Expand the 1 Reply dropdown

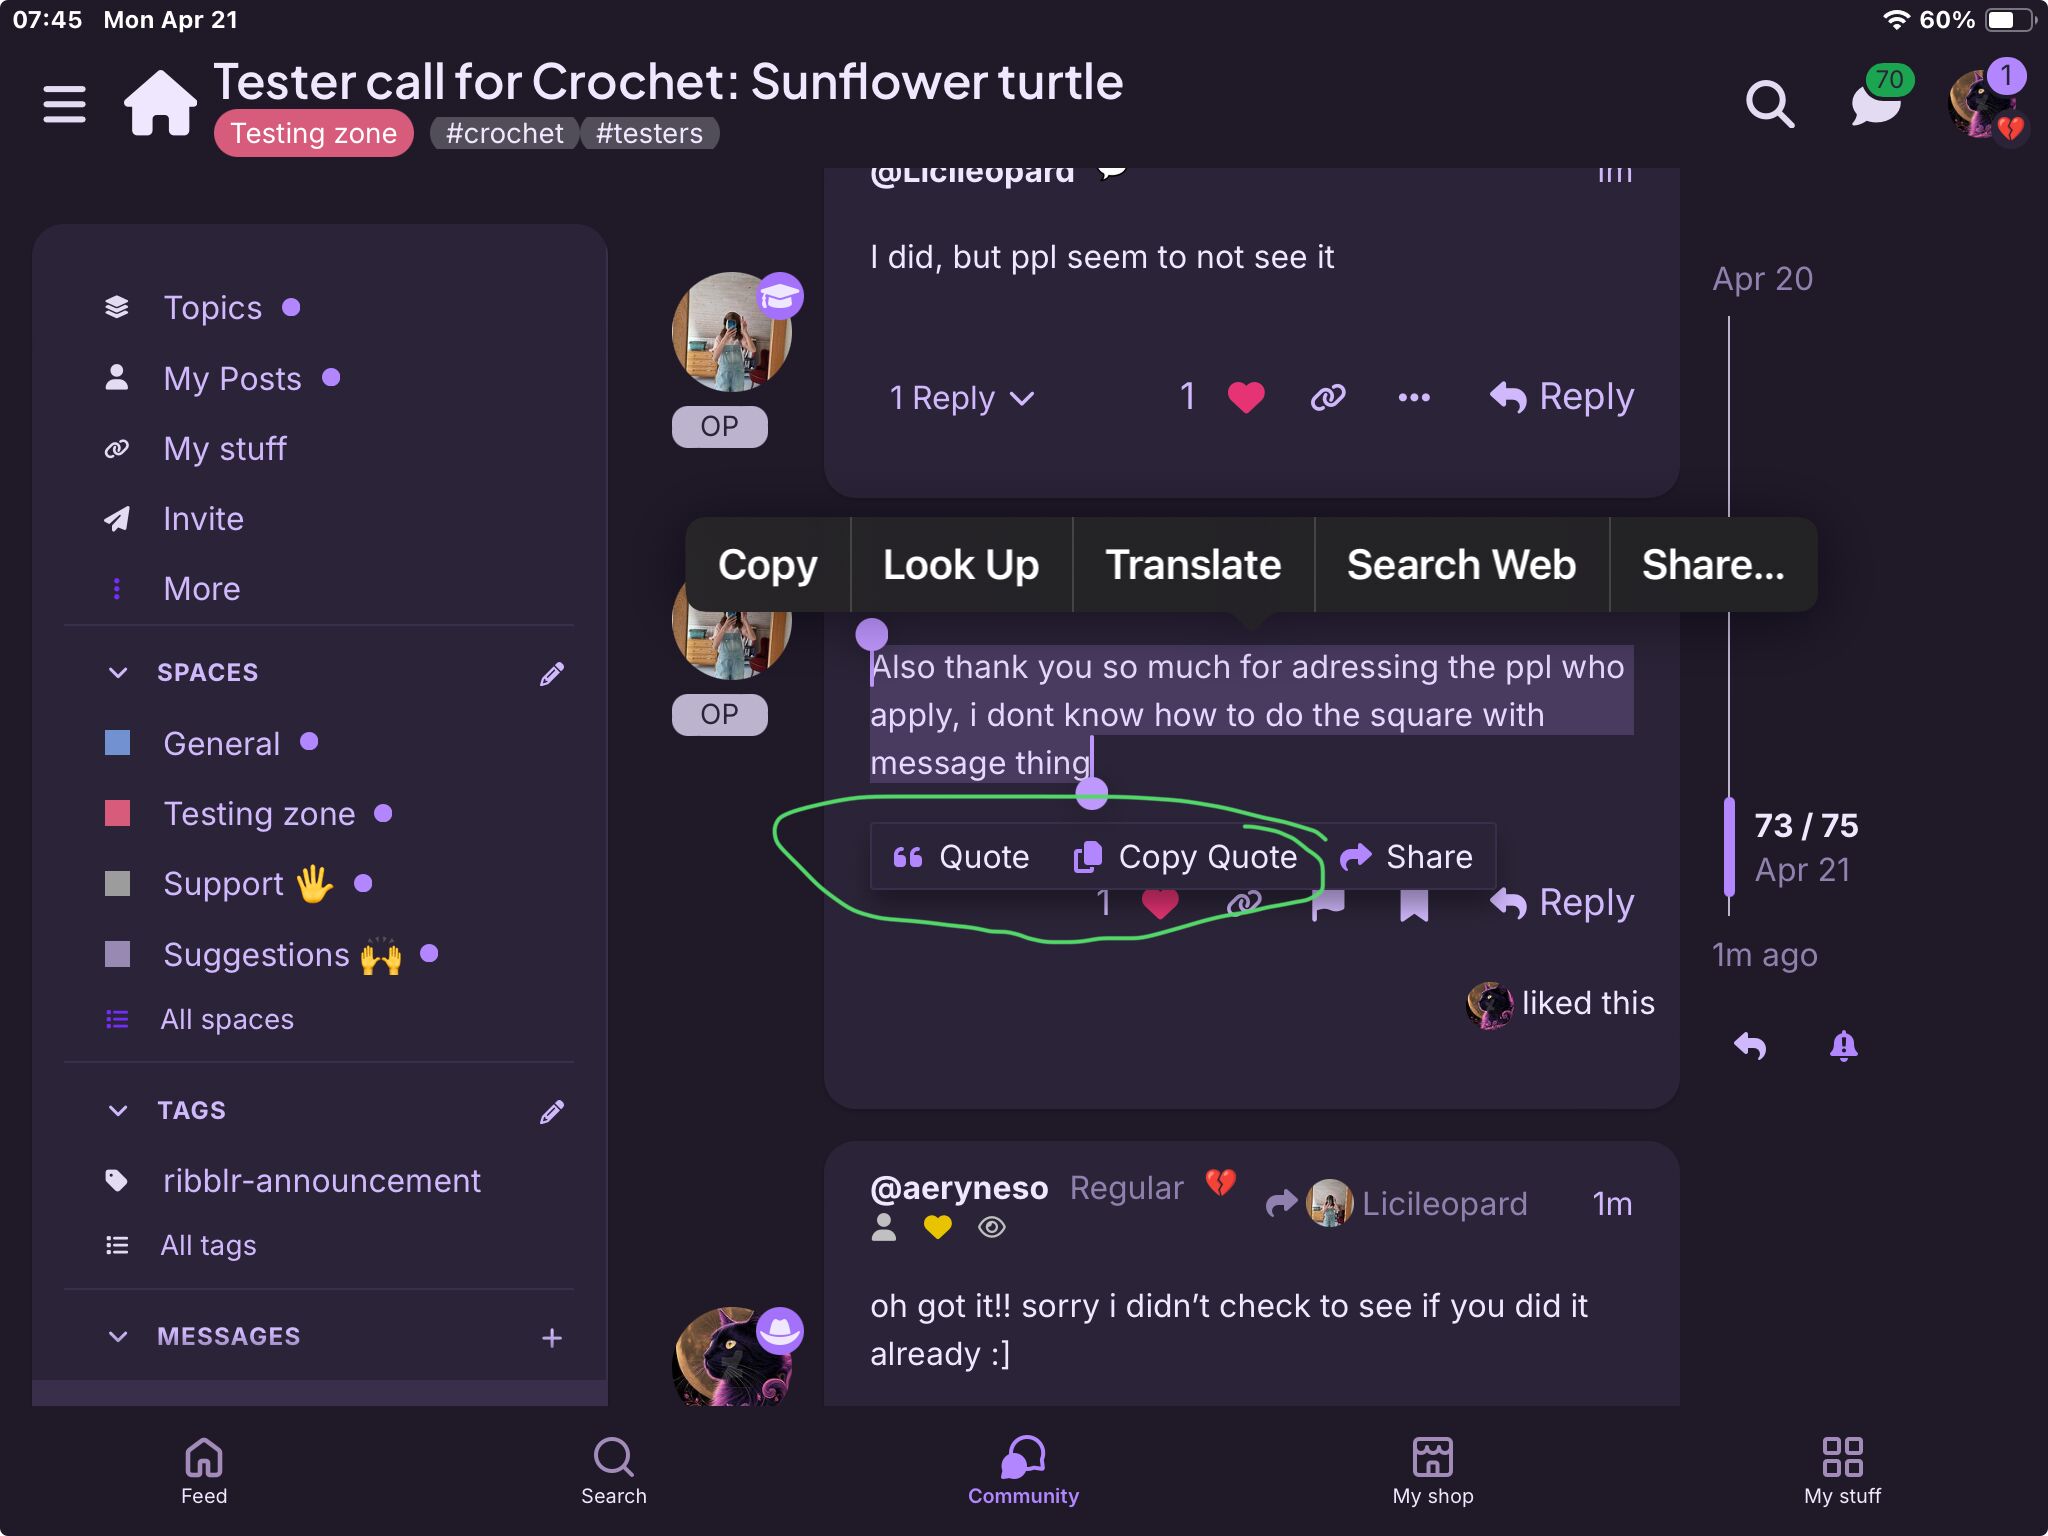click(x=961, y=398)
